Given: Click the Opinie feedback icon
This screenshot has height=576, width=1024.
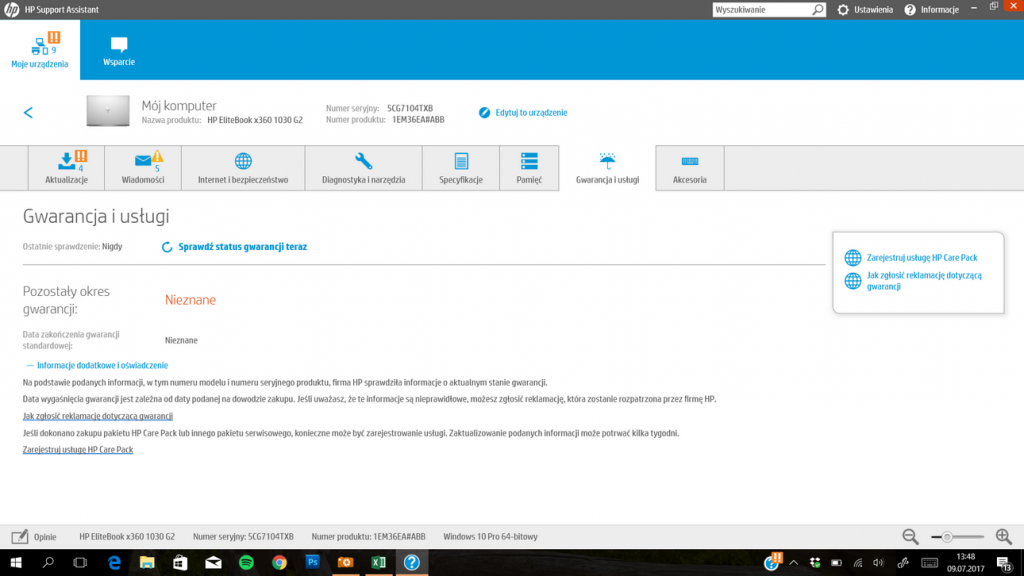Looking at the screenshot, I should pos(20,537).
